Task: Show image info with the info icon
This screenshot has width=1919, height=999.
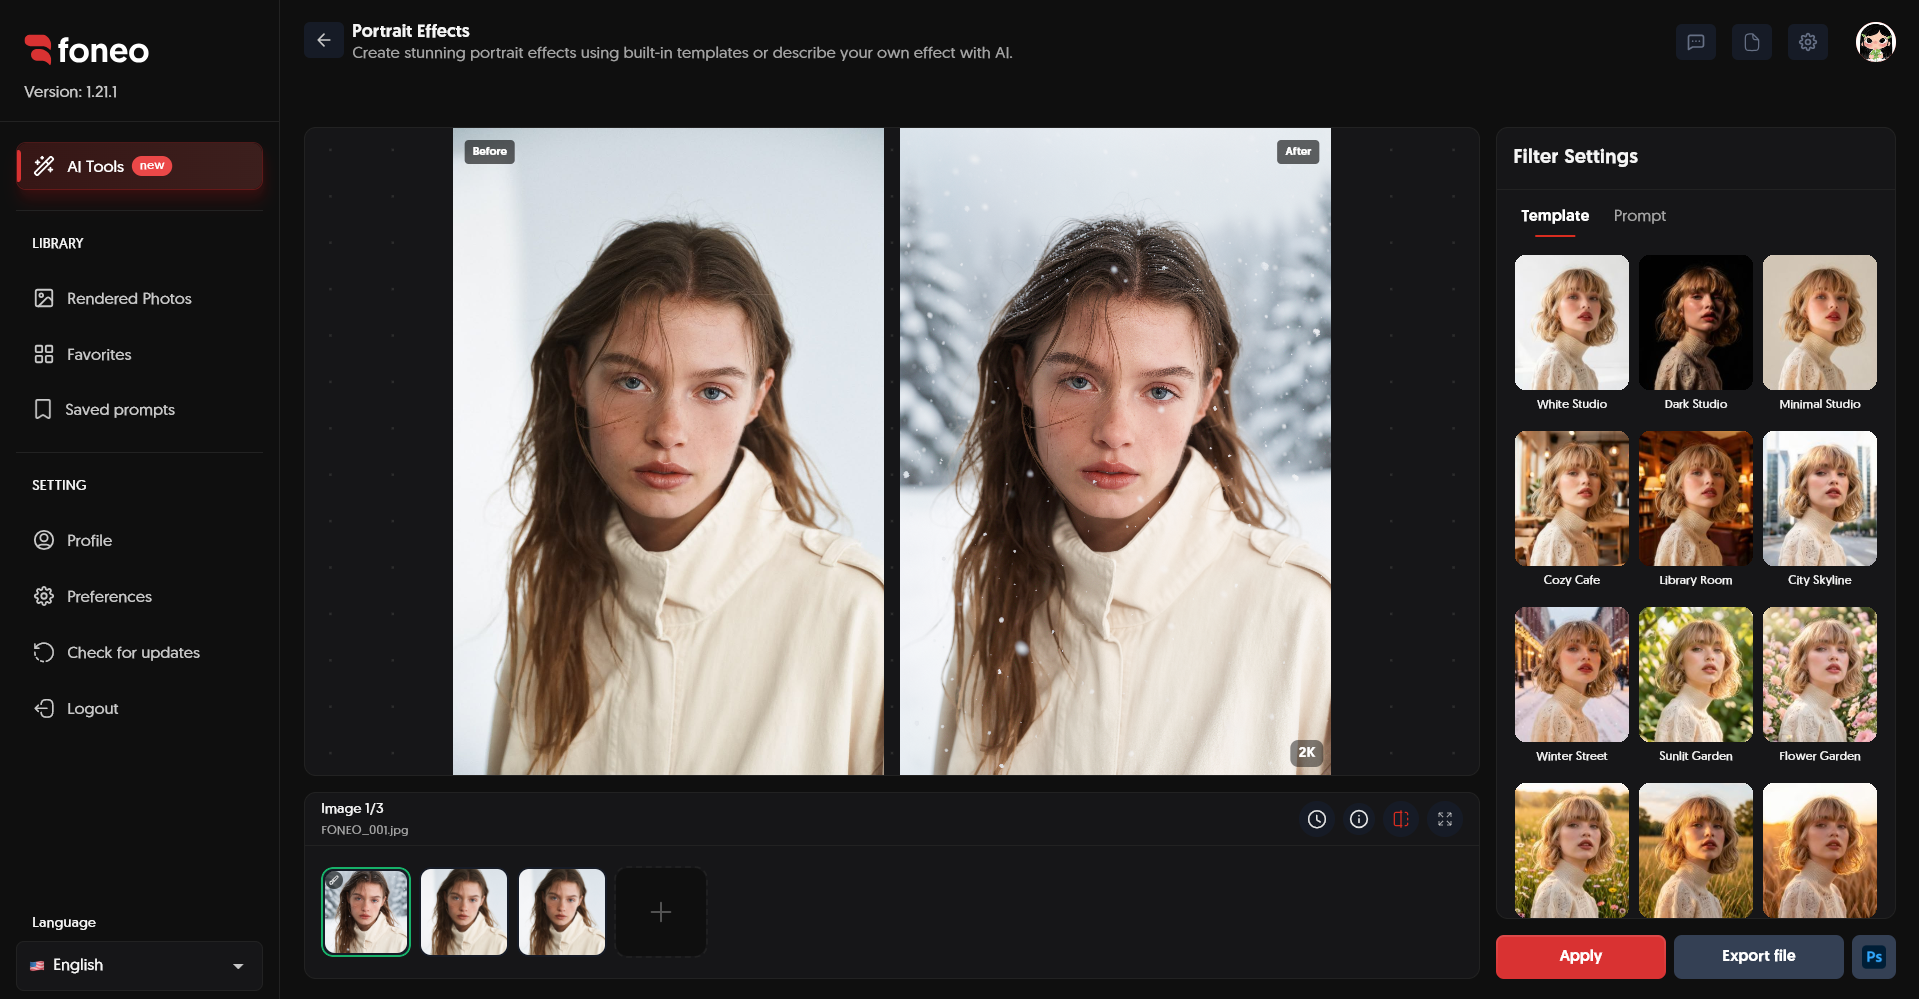Action: click(x=1359, y=819)
